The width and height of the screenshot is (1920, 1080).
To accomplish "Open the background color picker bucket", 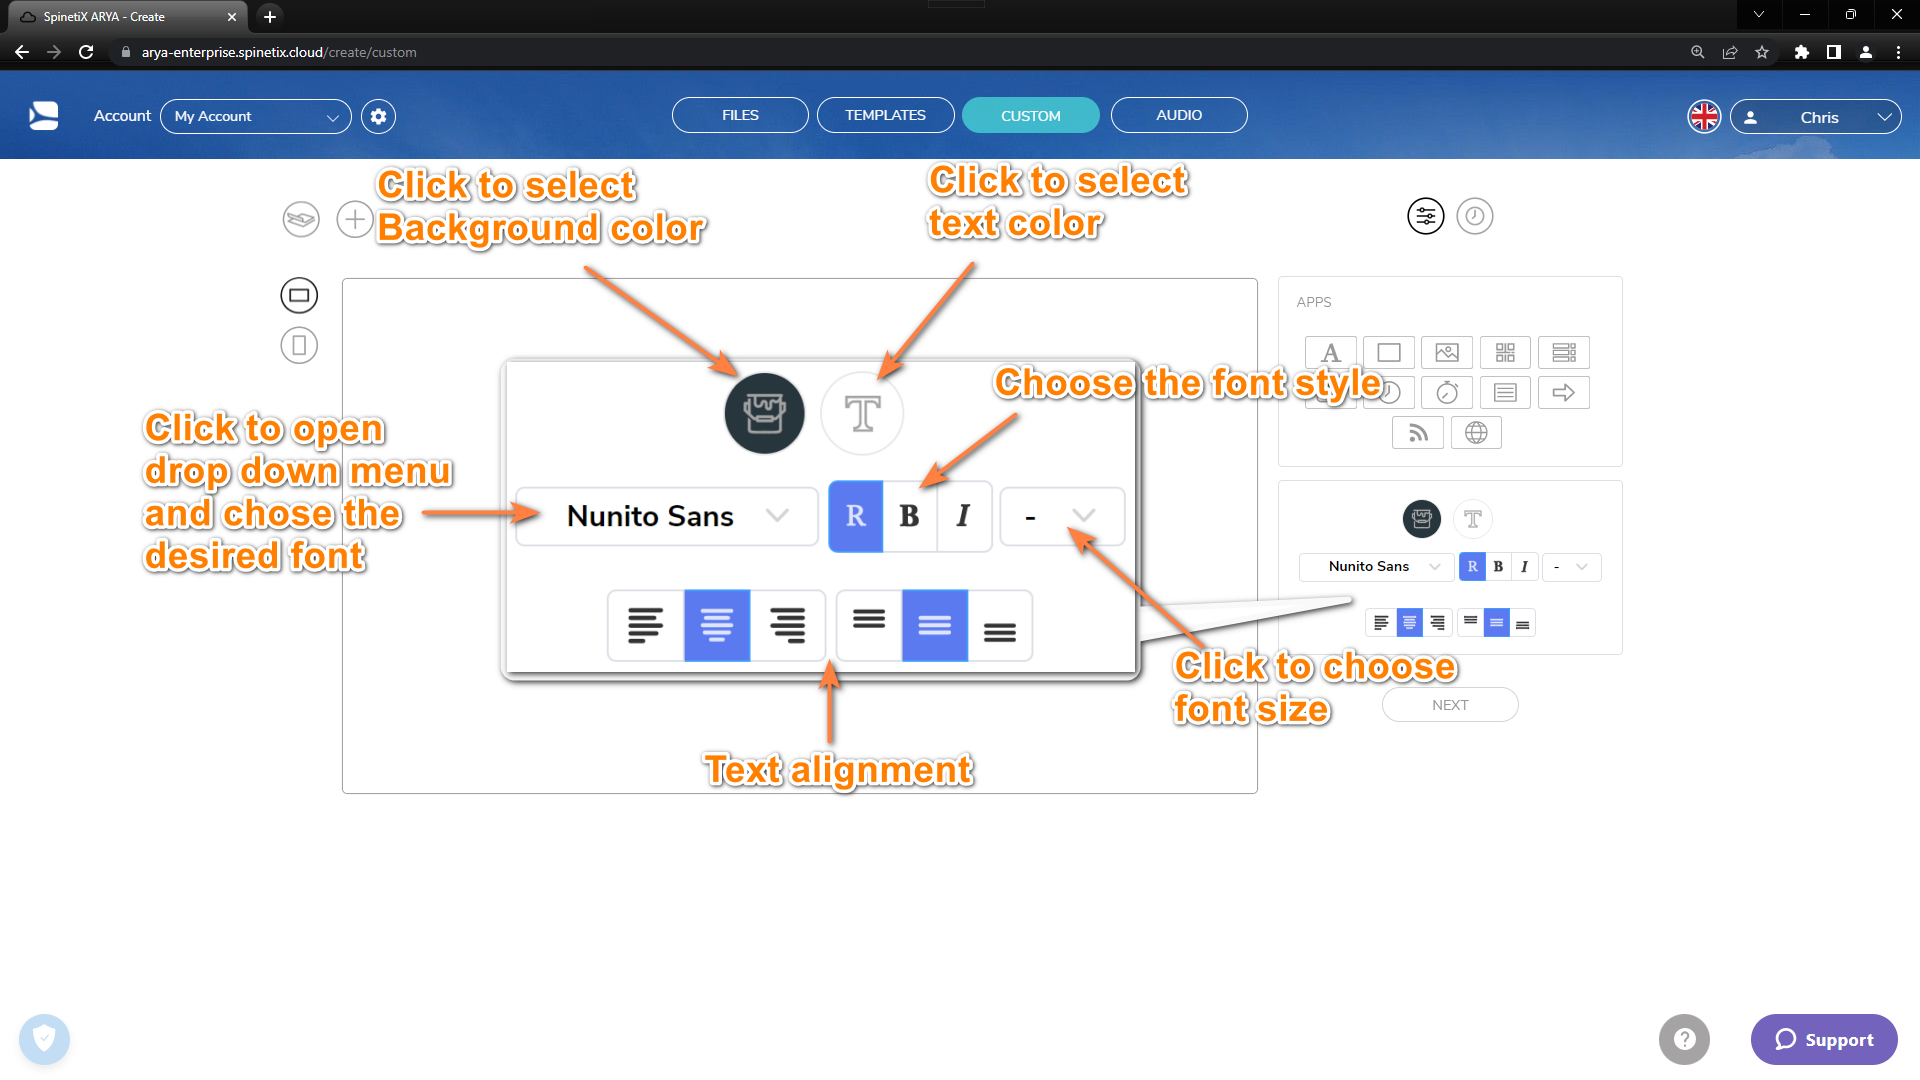I will (763, 413).
